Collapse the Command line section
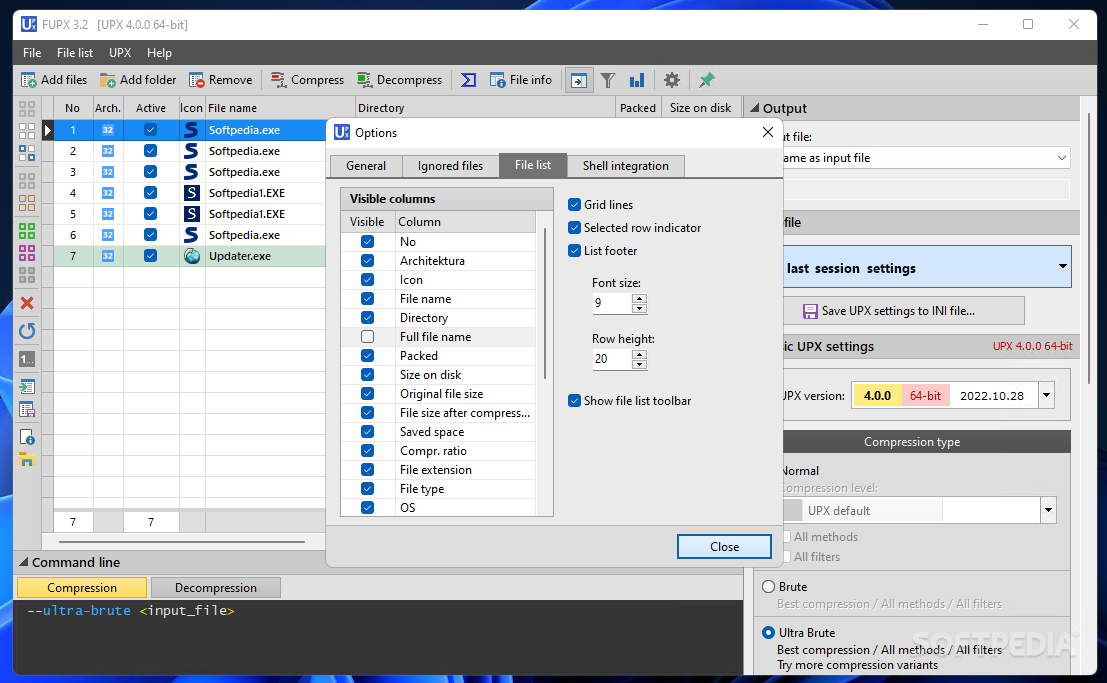The width and height of the screenshot is (1107, 683). (23, 562)
